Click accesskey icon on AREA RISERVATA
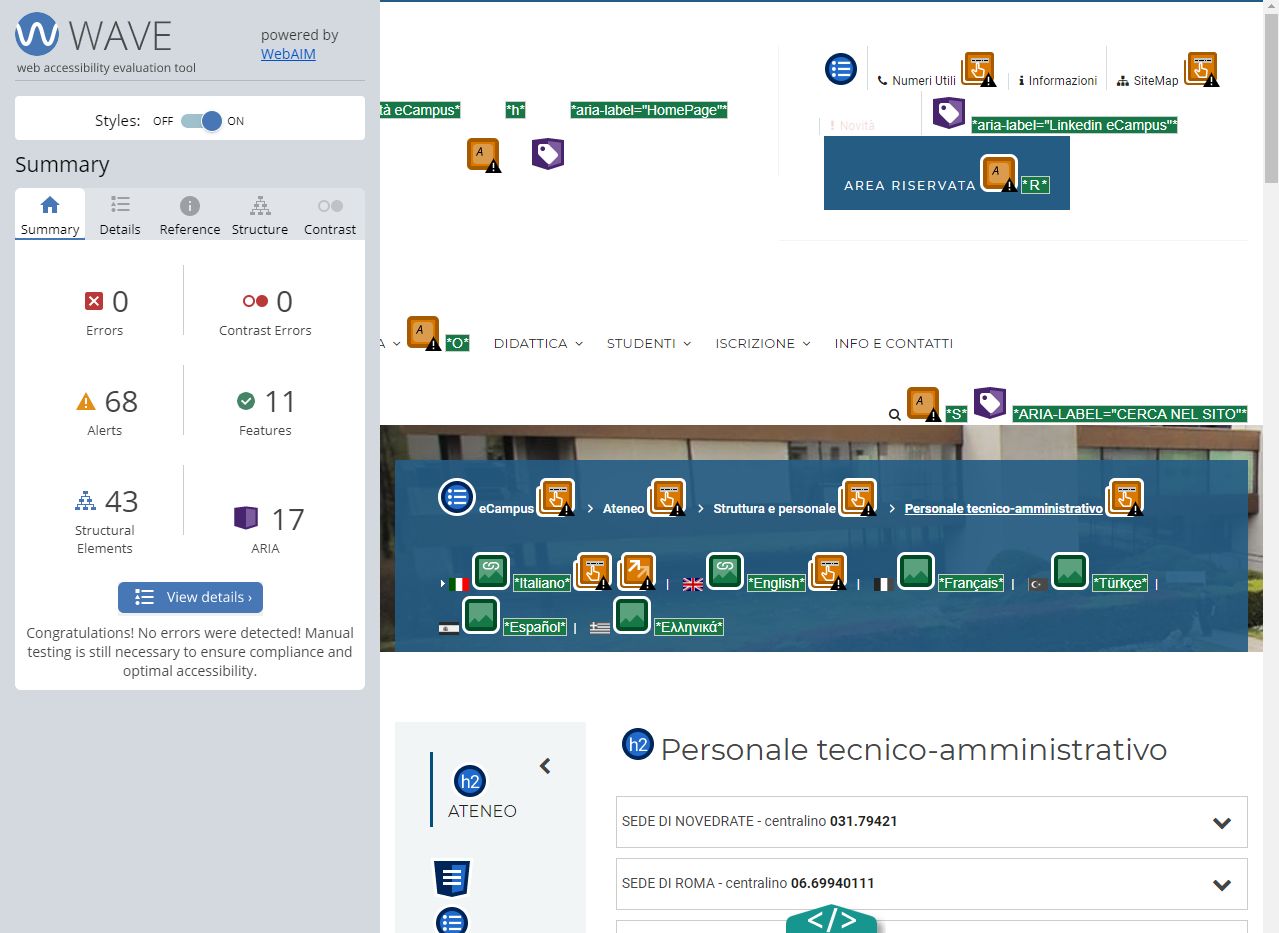Viewport: 1279px width, 933px height. (x=999, y=174)
